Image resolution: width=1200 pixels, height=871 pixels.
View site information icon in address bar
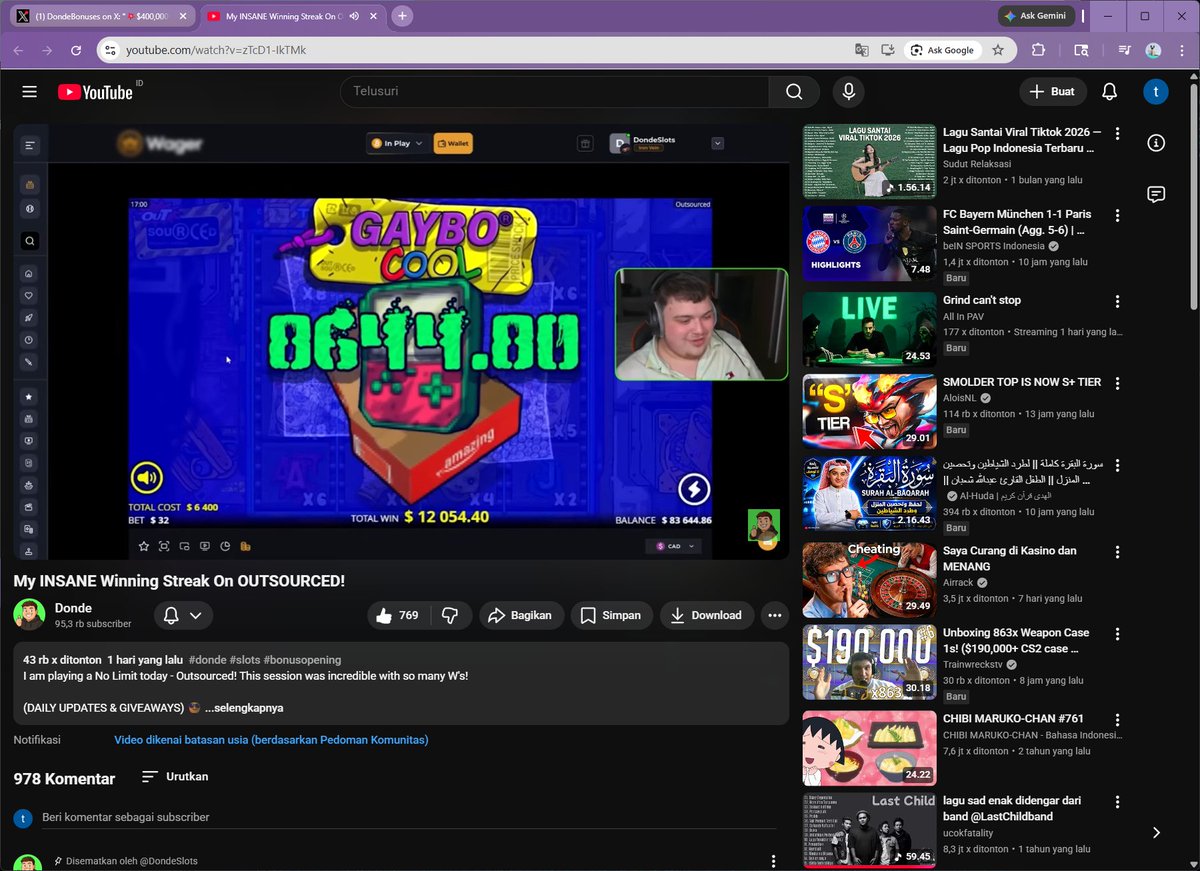point(110,50)
